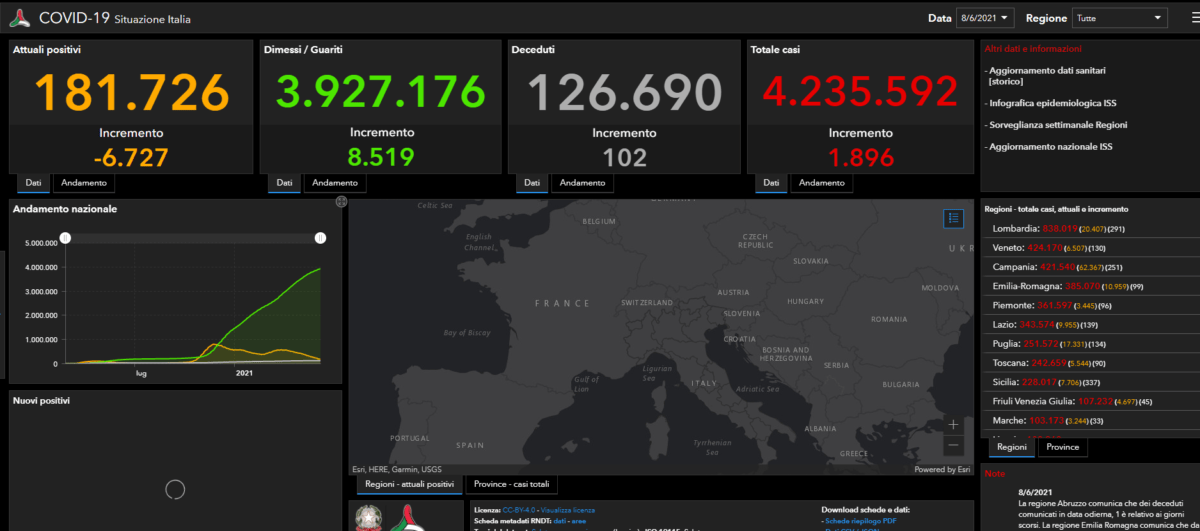Toggle the map legend list icon
The height and width of the screenshot is (531, 1200).
[953, 218]
